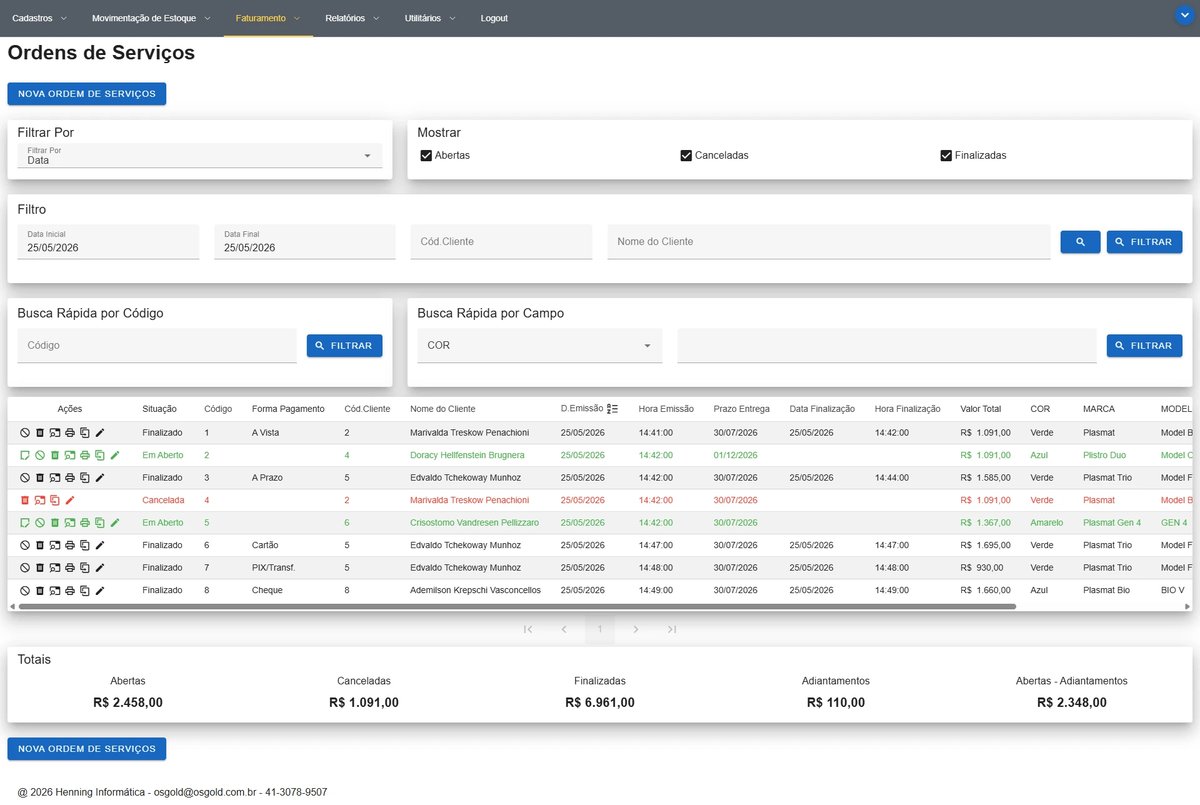1200x805 pixels.
Task: Click the Valor Total column header
Action: pyautogui.click(x=980, y=409)
